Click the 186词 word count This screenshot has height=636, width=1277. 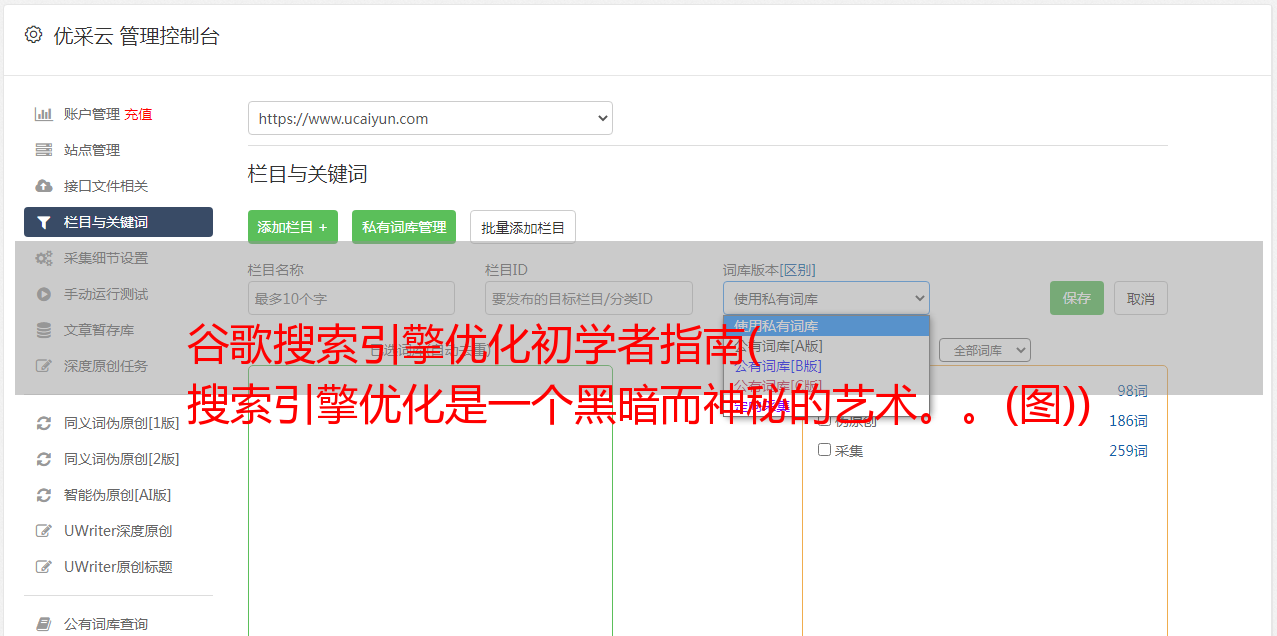pos(1128,421)
